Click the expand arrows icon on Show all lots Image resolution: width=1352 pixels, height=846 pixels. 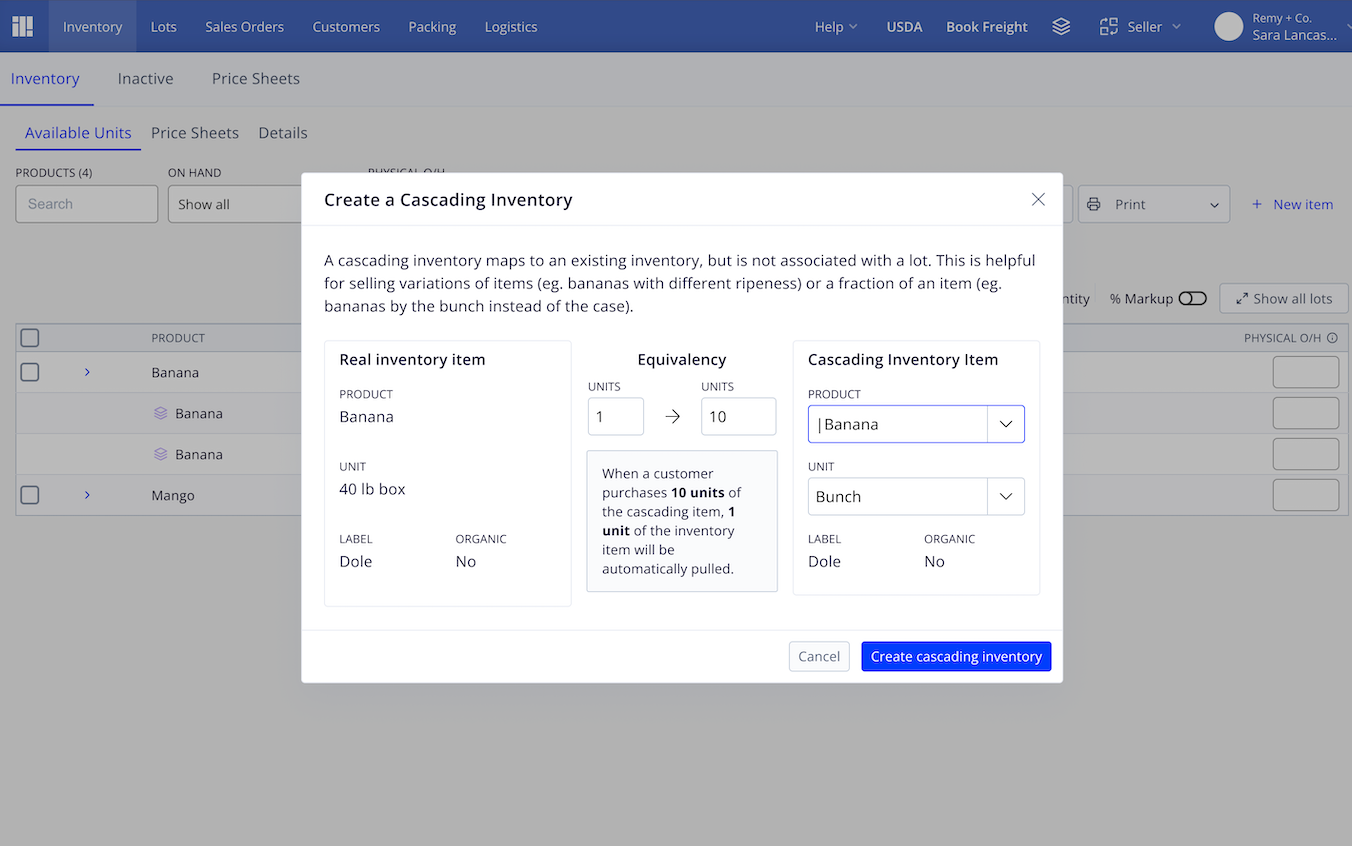pyautogui.click(x=1242, y=298)
